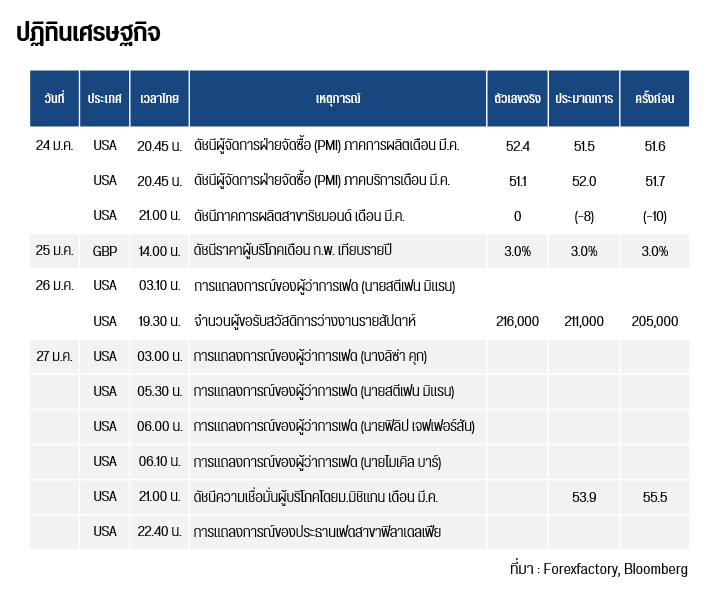This screenshot has width=715, height=602.
Task: Click the เหตุการณ์ column header
Action: 337,99
